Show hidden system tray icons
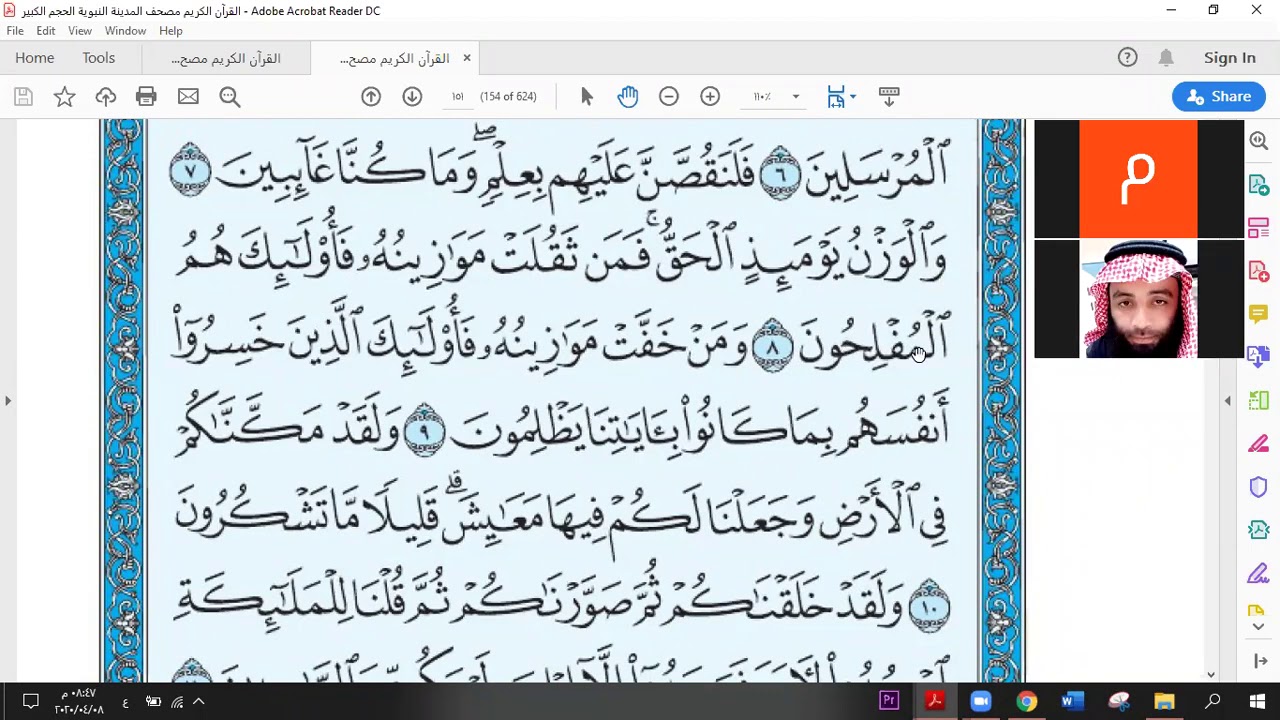The image size is (1280, 720). 199,702
